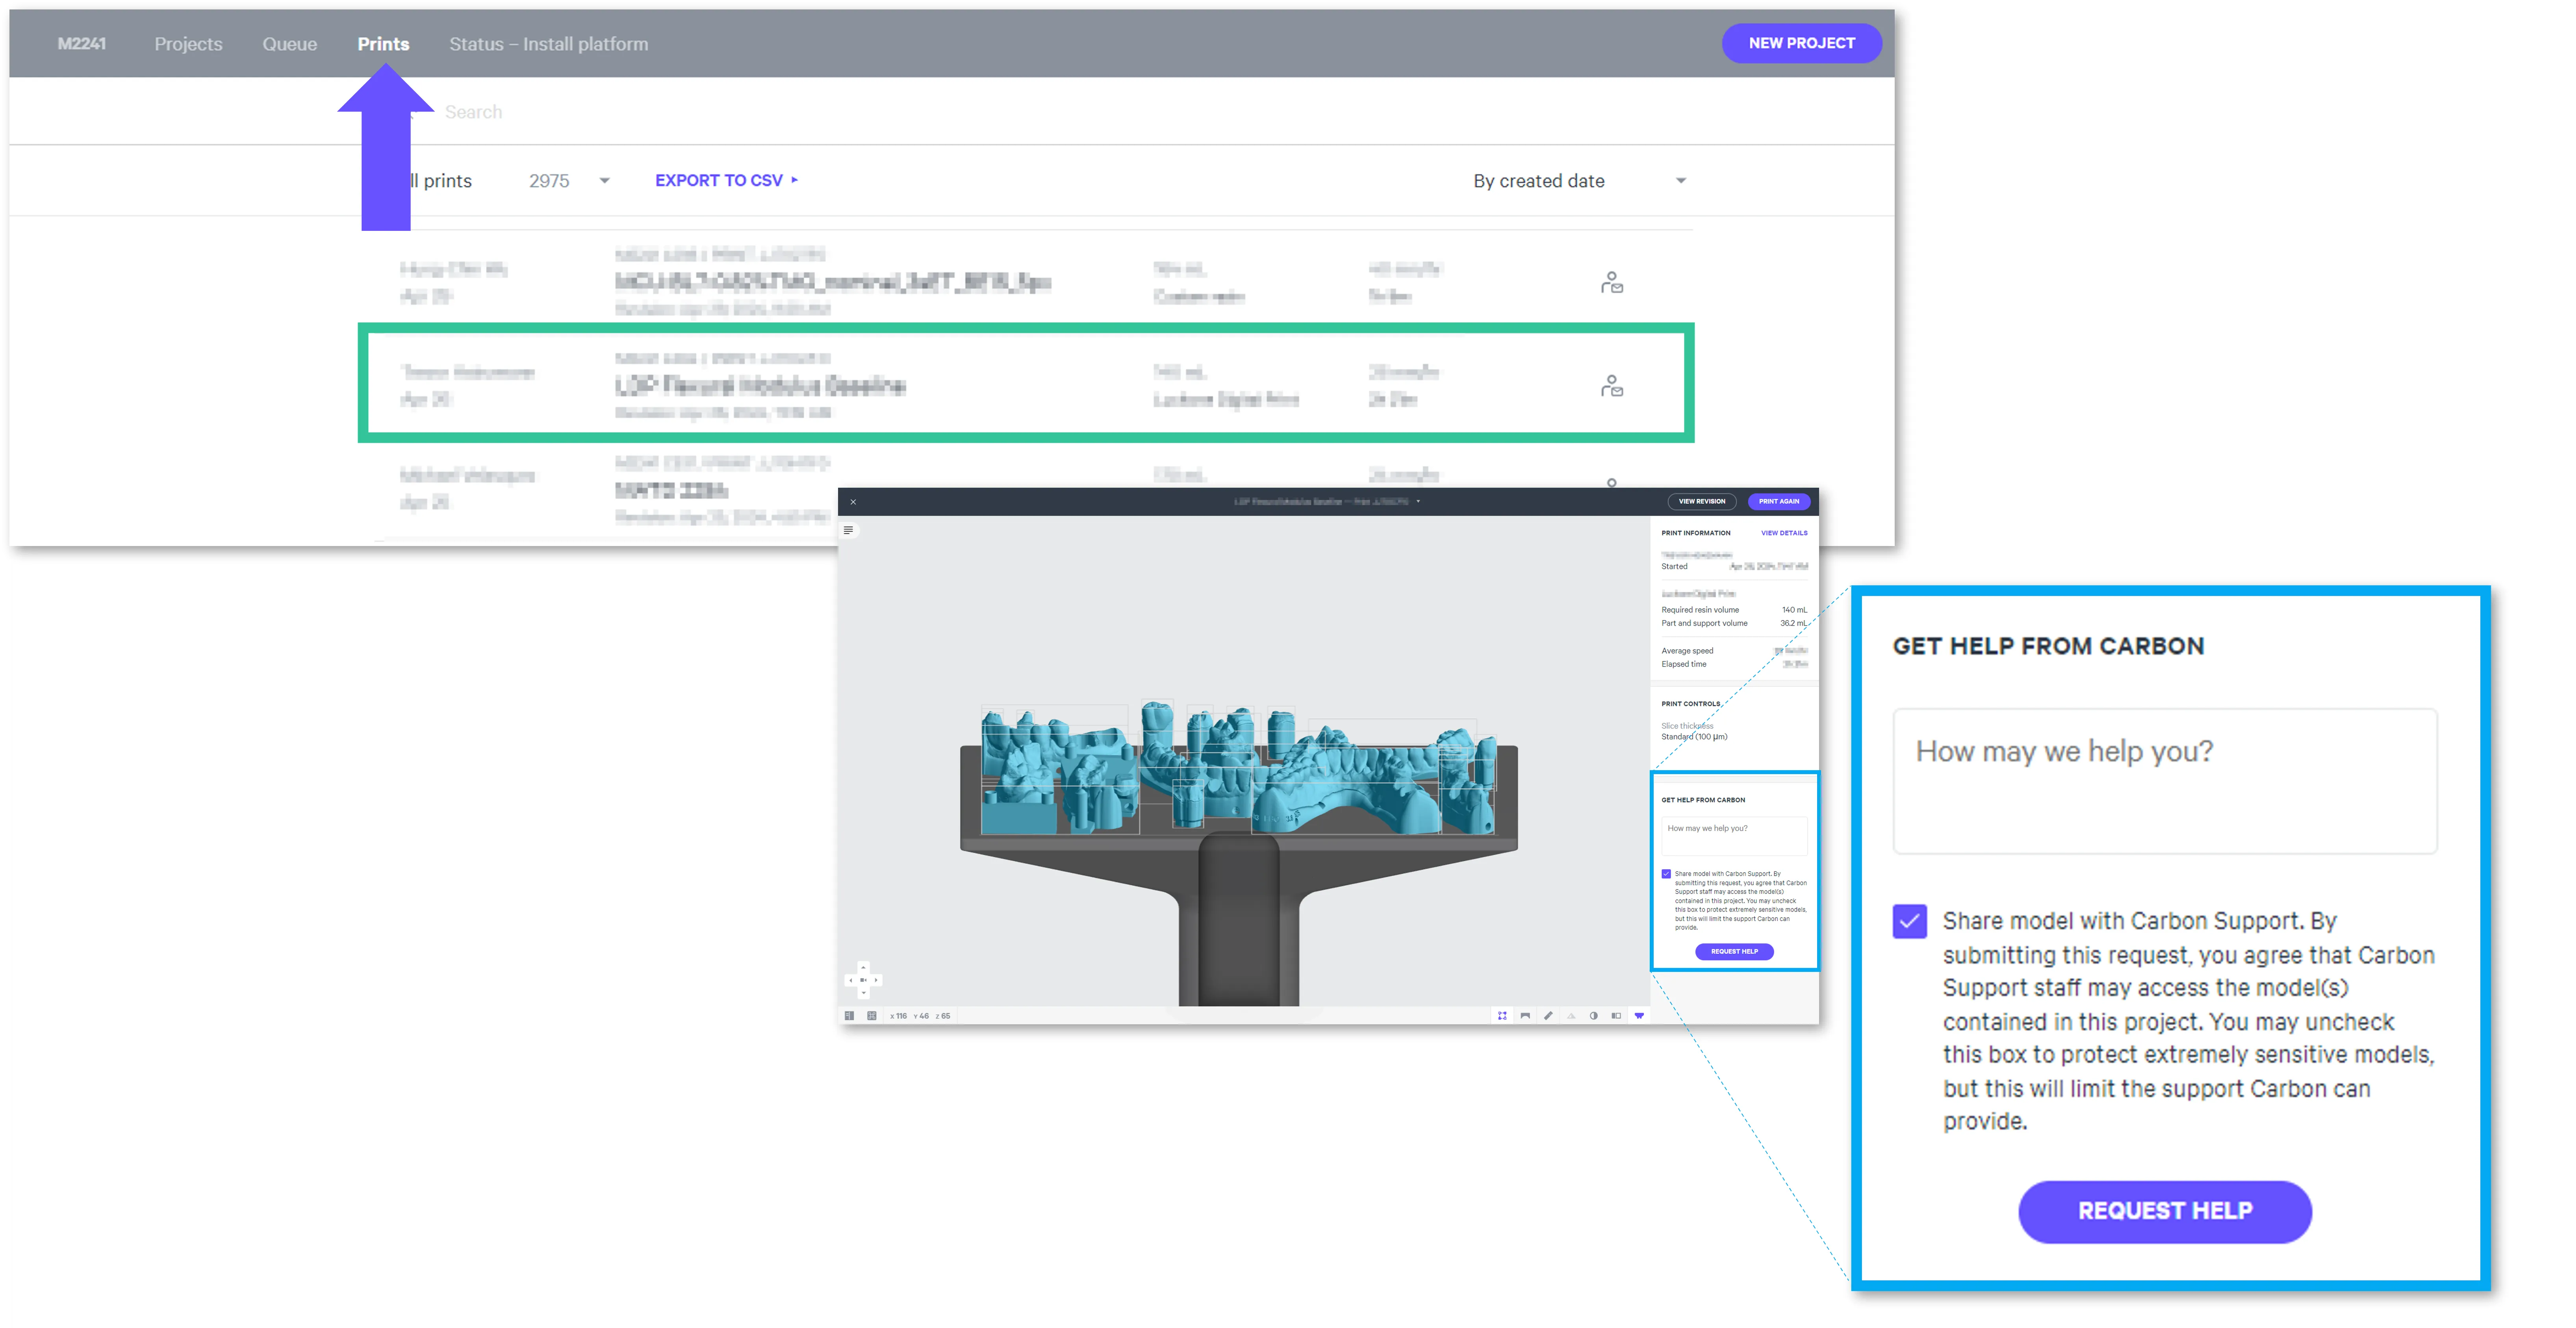The width and height of the screenshot is (2576, 1328).
Task: Open the By created date sort dropdown
Action: click(1580, 181)
